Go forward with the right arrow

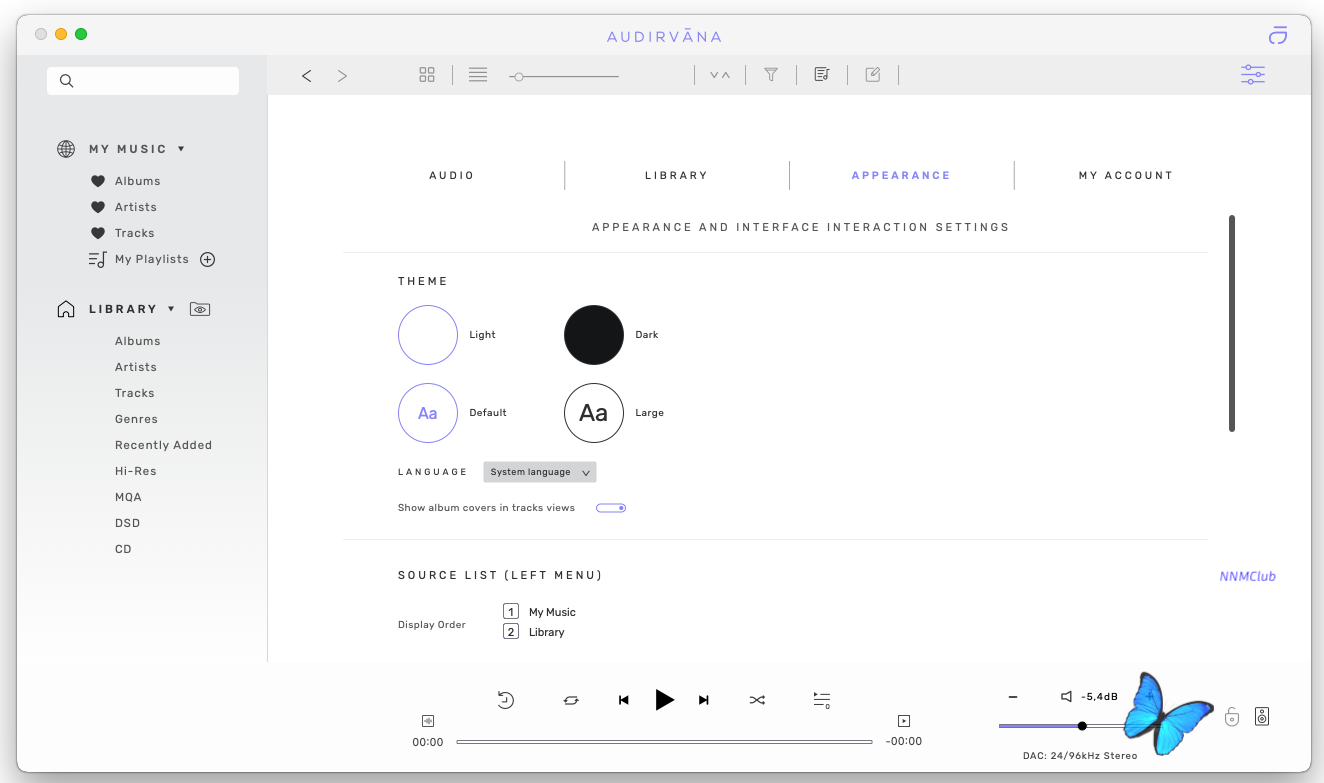point(342,75)
